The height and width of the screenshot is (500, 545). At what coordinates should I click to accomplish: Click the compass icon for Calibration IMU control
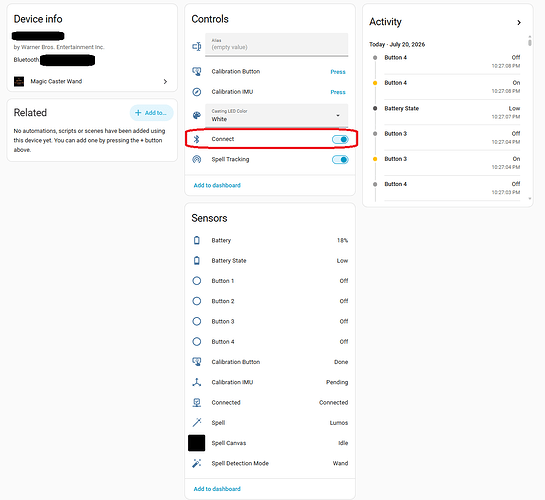197,92
